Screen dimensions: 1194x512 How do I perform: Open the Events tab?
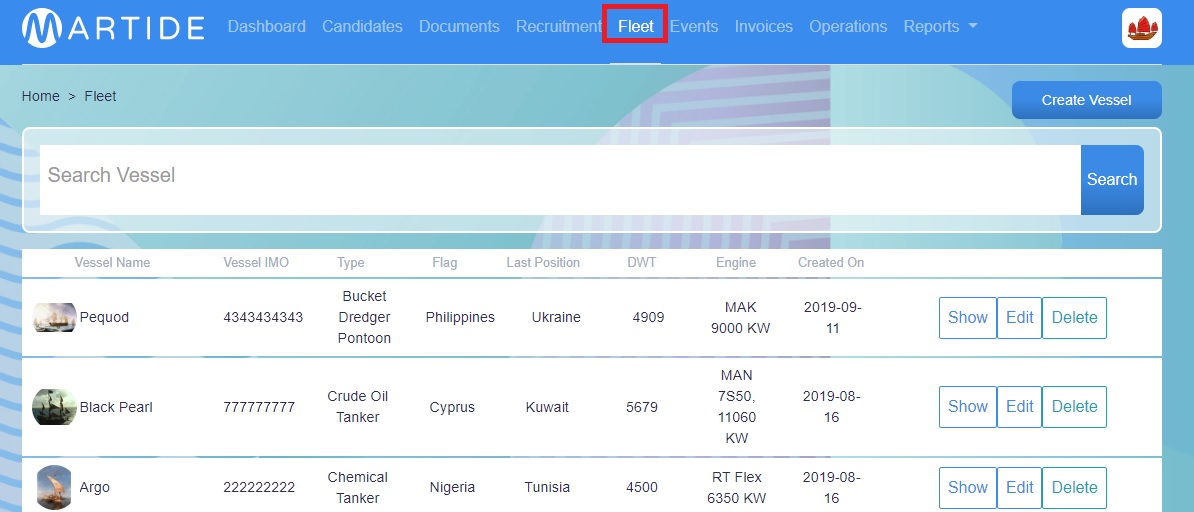[x=694, y=27]
